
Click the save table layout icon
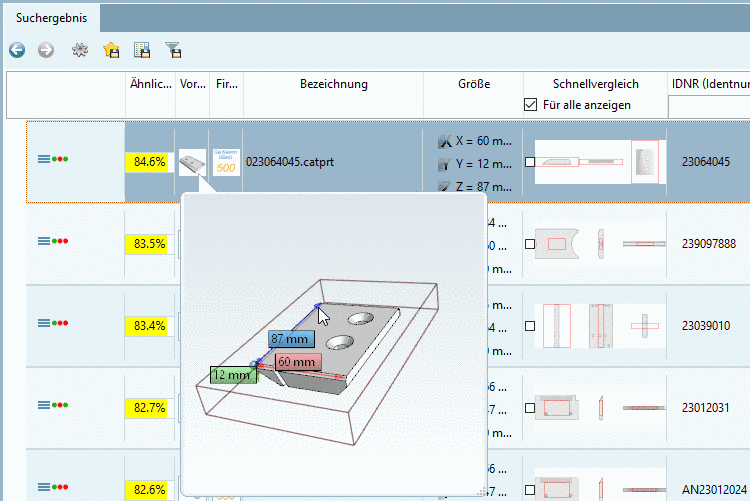pos(142,50)
